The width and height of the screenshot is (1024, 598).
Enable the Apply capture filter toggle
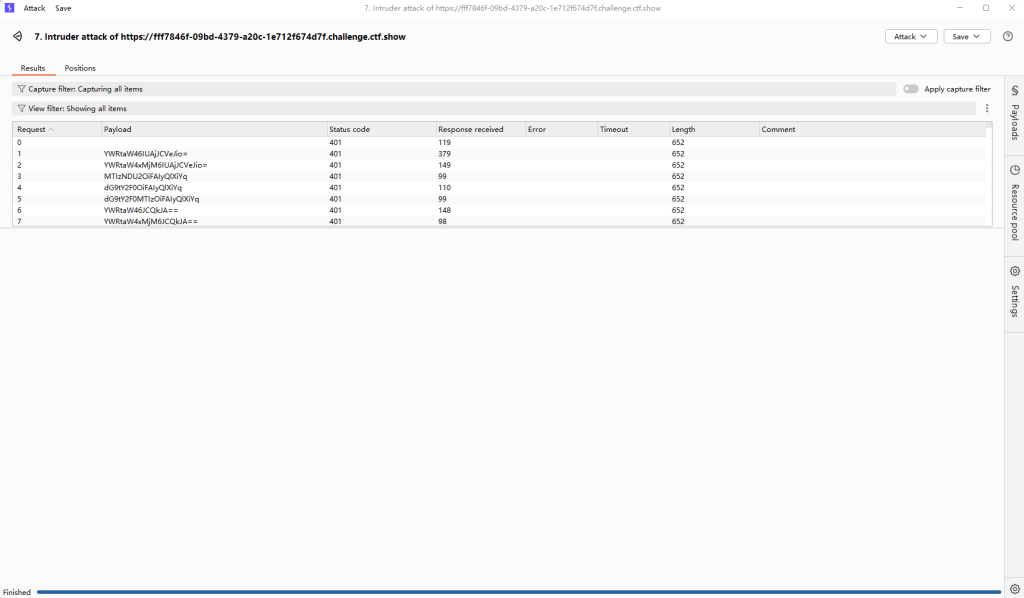(910, 89)
